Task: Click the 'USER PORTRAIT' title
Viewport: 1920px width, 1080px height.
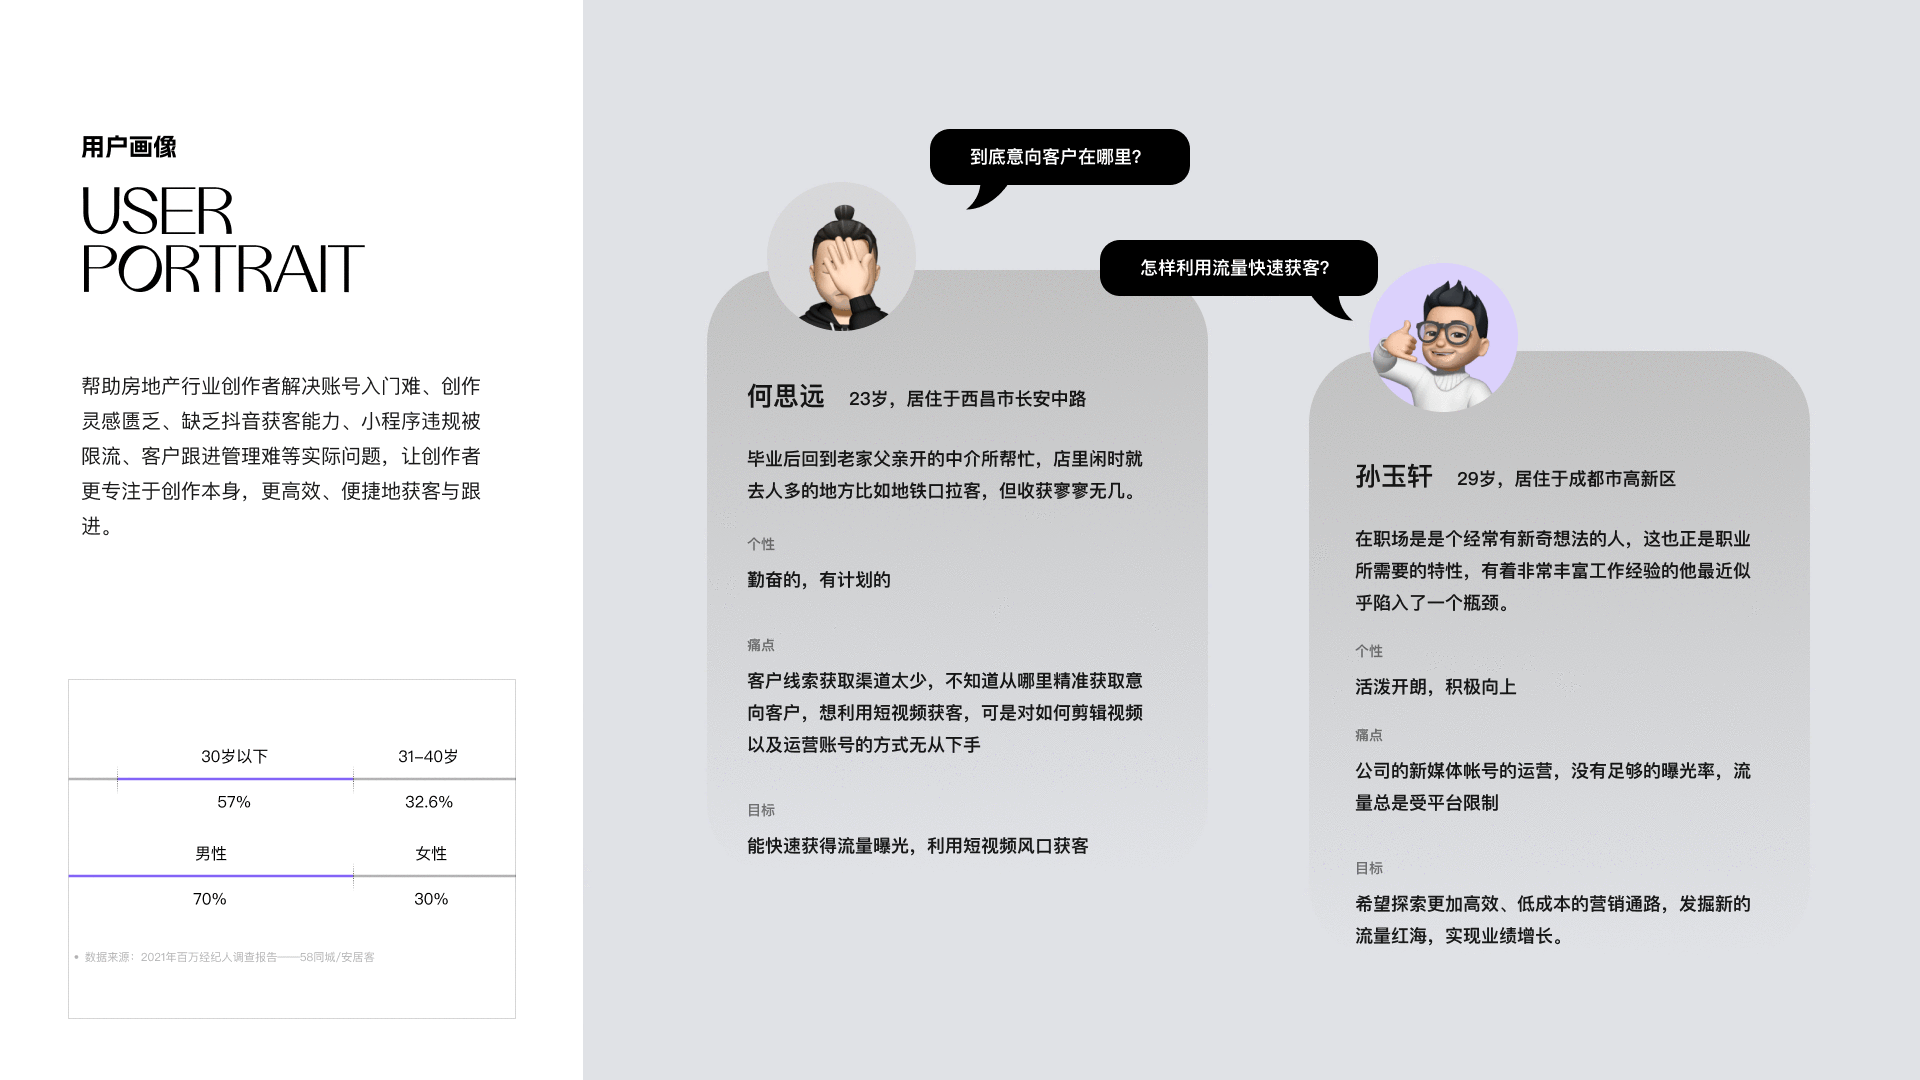Action: click(222, 240)
